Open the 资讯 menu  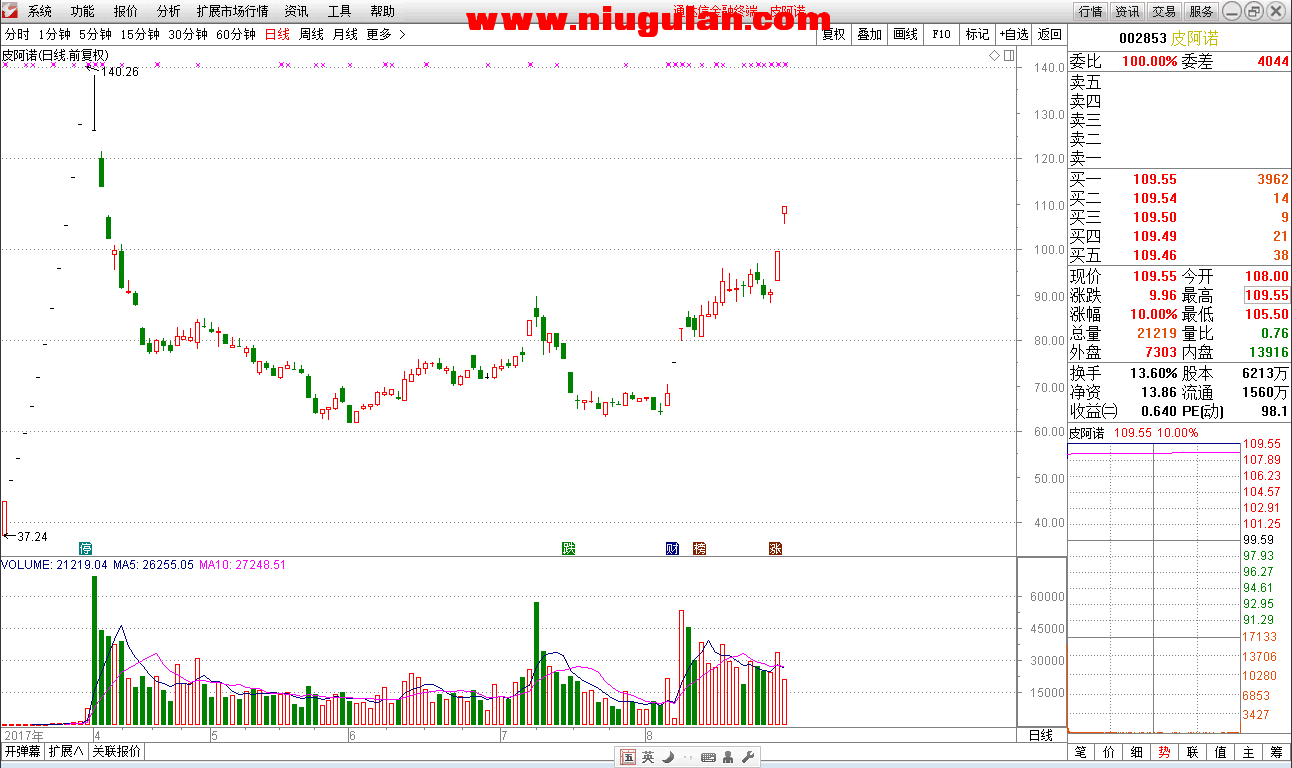[296, 12]
